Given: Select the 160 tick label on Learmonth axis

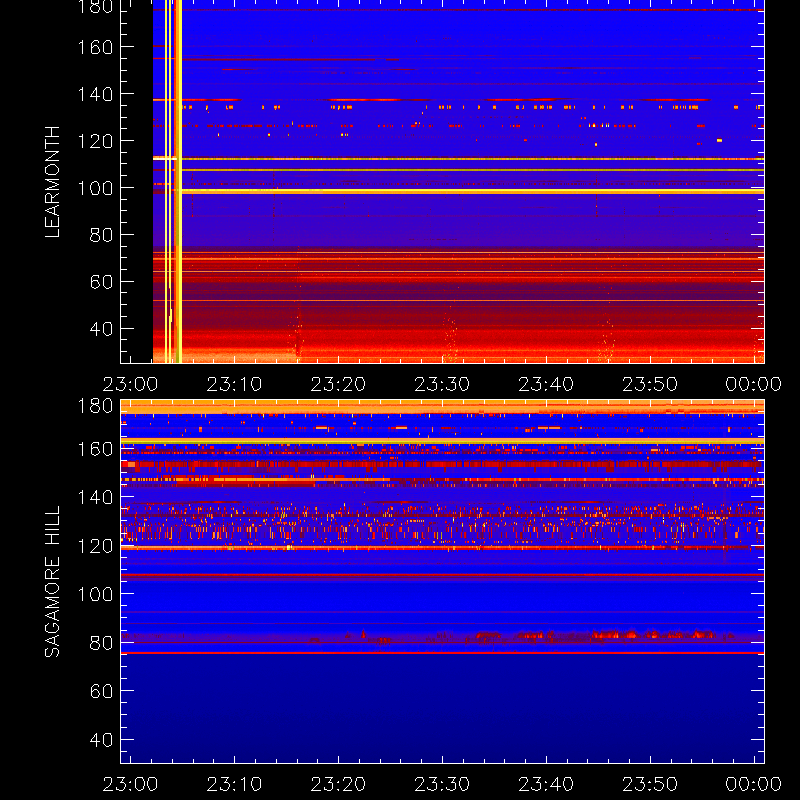Looking at the screenshot, I should 95,47.
